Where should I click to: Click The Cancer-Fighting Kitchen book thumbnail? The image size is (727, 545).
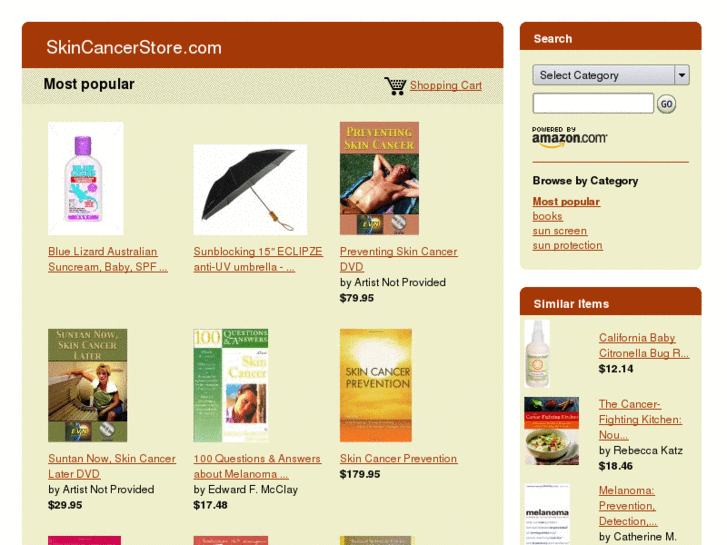pos(552,431)
